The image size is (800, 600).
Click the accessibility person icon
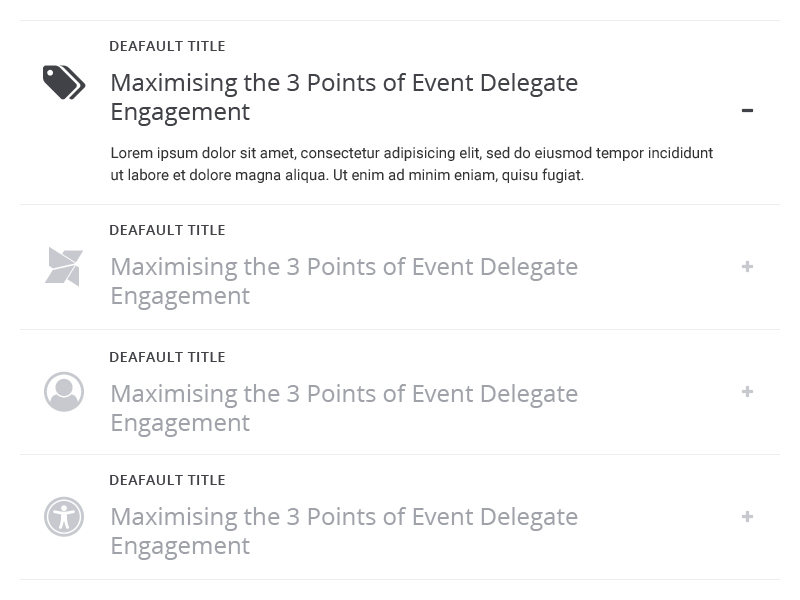64,517
